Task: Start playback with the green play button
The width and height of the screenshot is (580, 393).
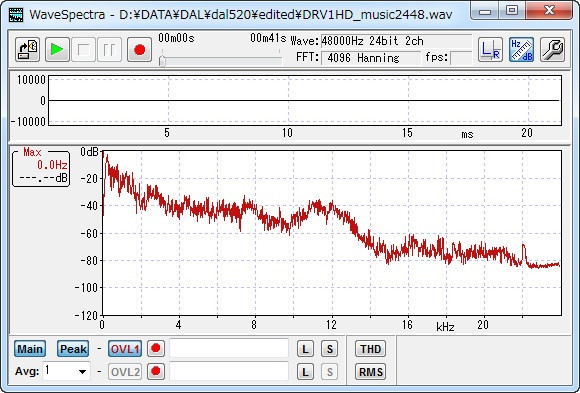Action: point(57,49)
